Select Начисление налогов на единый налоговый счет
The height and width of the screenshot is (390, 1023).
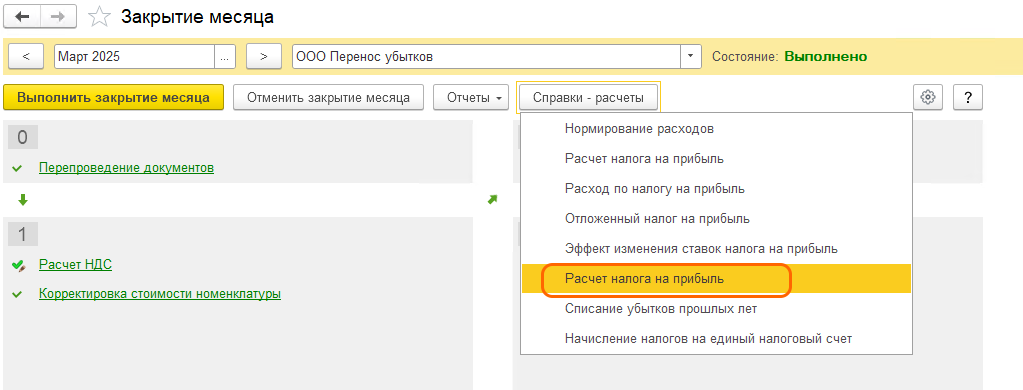pos(716,338)
